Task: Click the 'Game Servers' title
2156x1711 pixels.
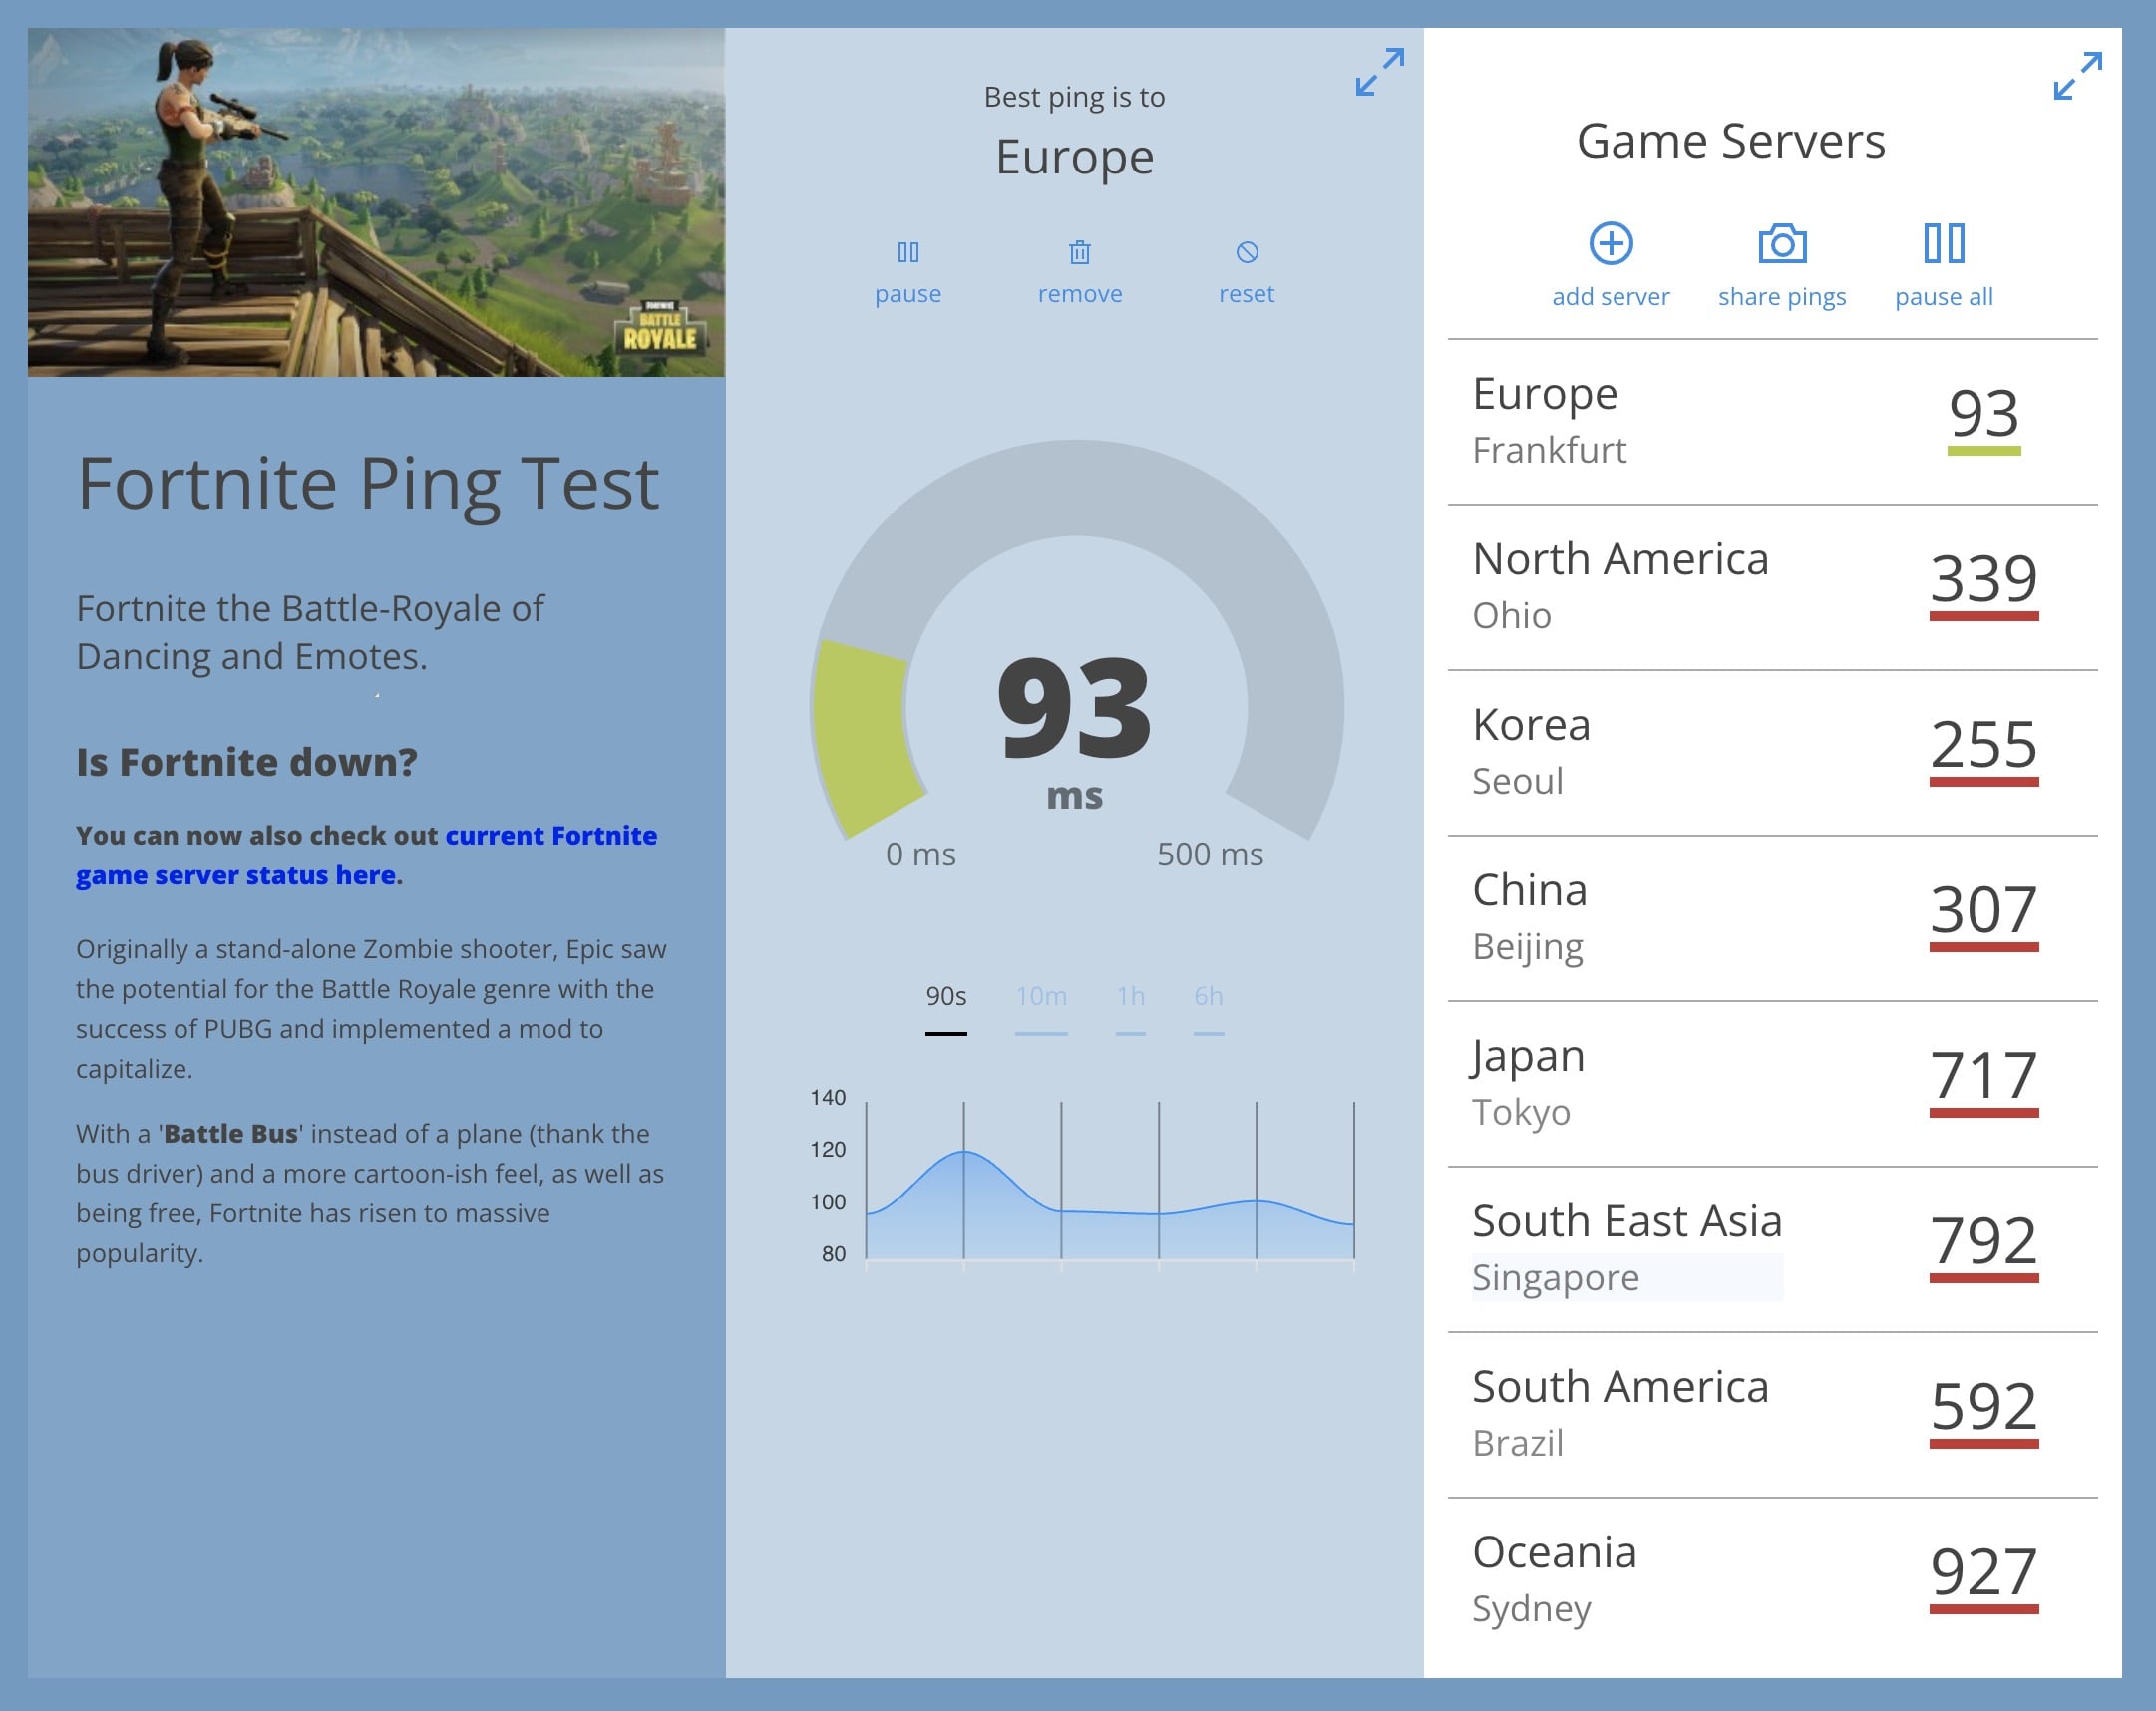Action: 1731,141
